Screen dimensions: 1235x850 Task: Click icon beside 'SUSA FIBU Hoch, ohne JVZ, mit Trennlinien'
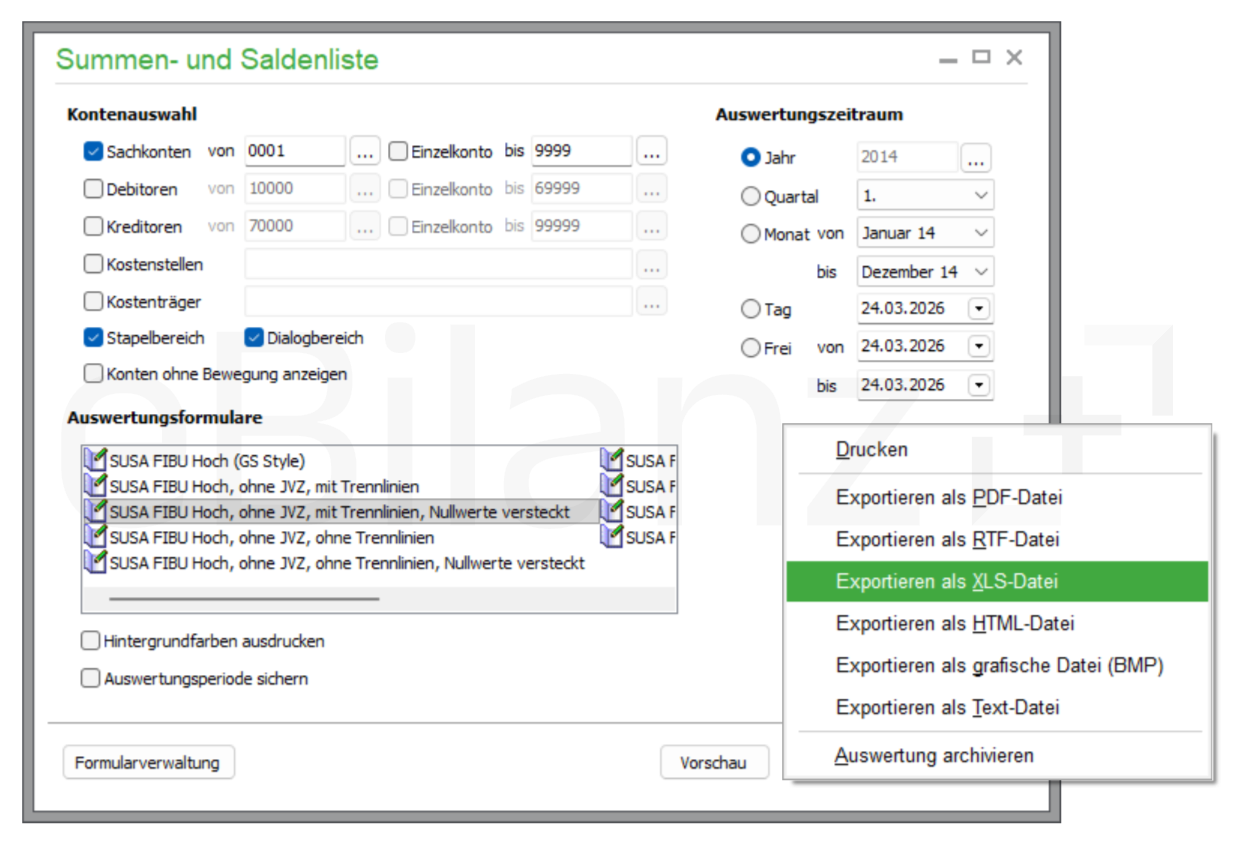tap(96, 486)
